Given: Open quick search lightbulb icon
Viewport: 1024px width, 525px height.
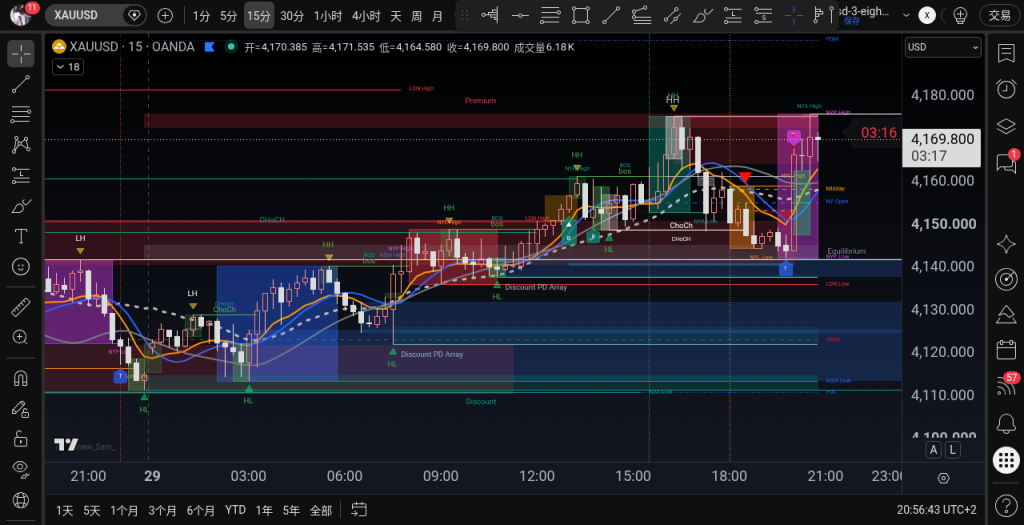Looking at the screenshot, I should (960, 16).
